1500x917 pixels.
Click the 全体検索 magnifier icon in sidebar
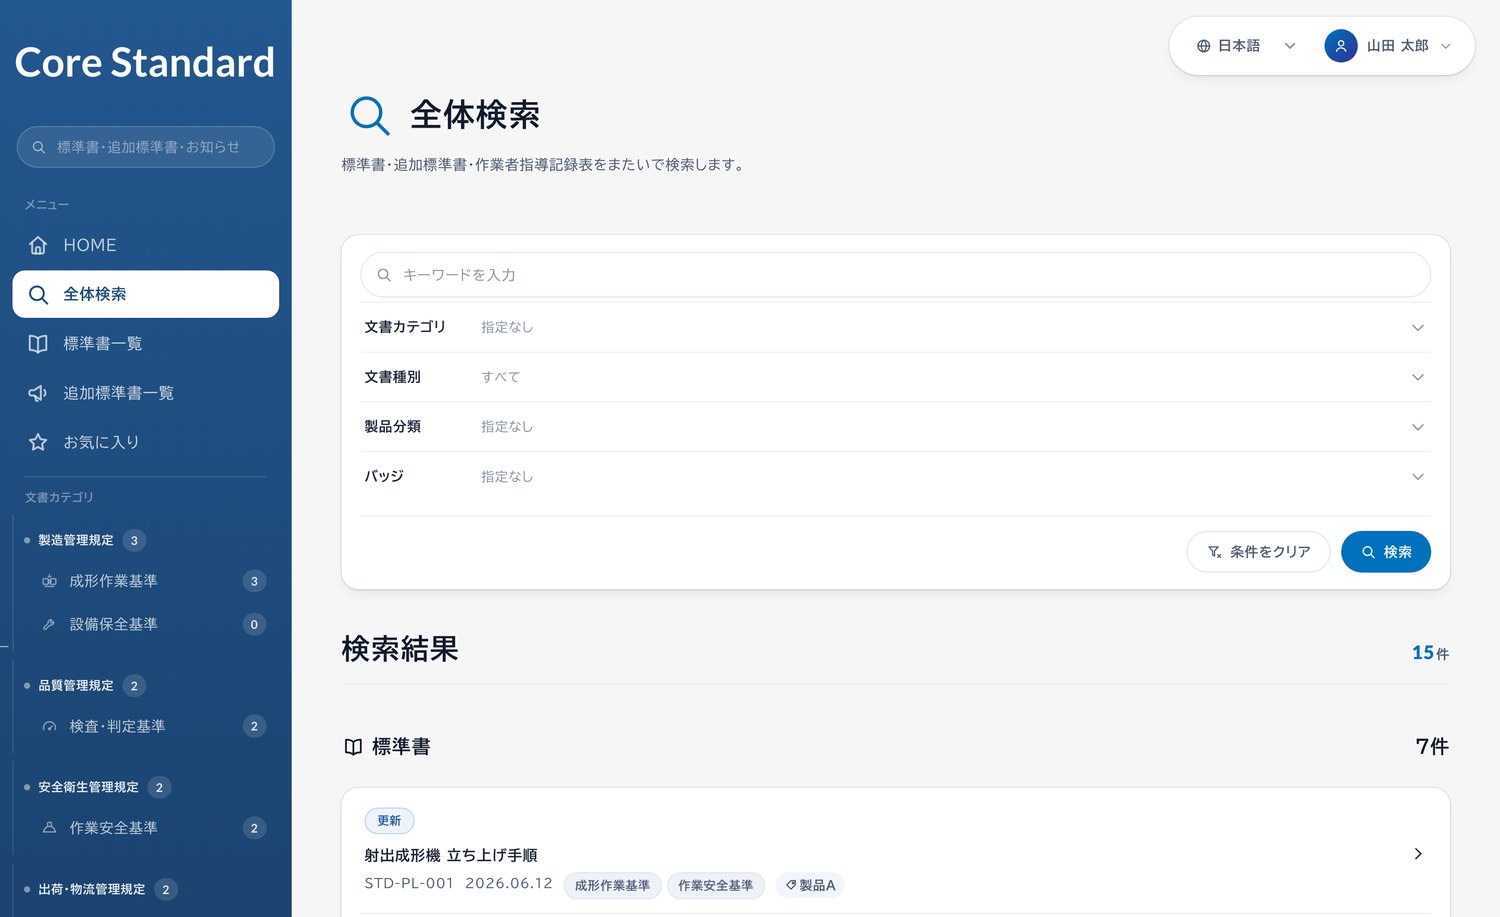click(38, 294)
